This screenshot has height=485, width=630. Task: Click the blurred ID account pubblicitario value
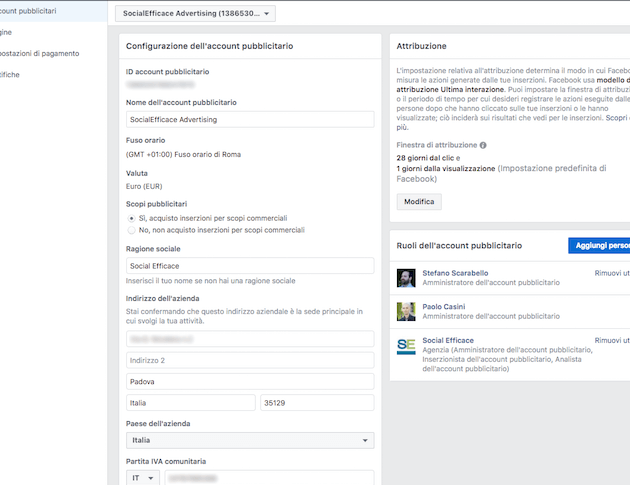click(160, 84)
